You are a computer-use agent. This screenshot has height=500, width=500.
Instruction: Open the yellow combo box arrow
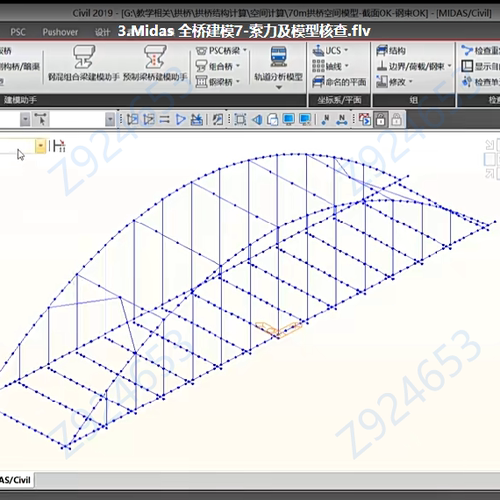tap(41, 146)
